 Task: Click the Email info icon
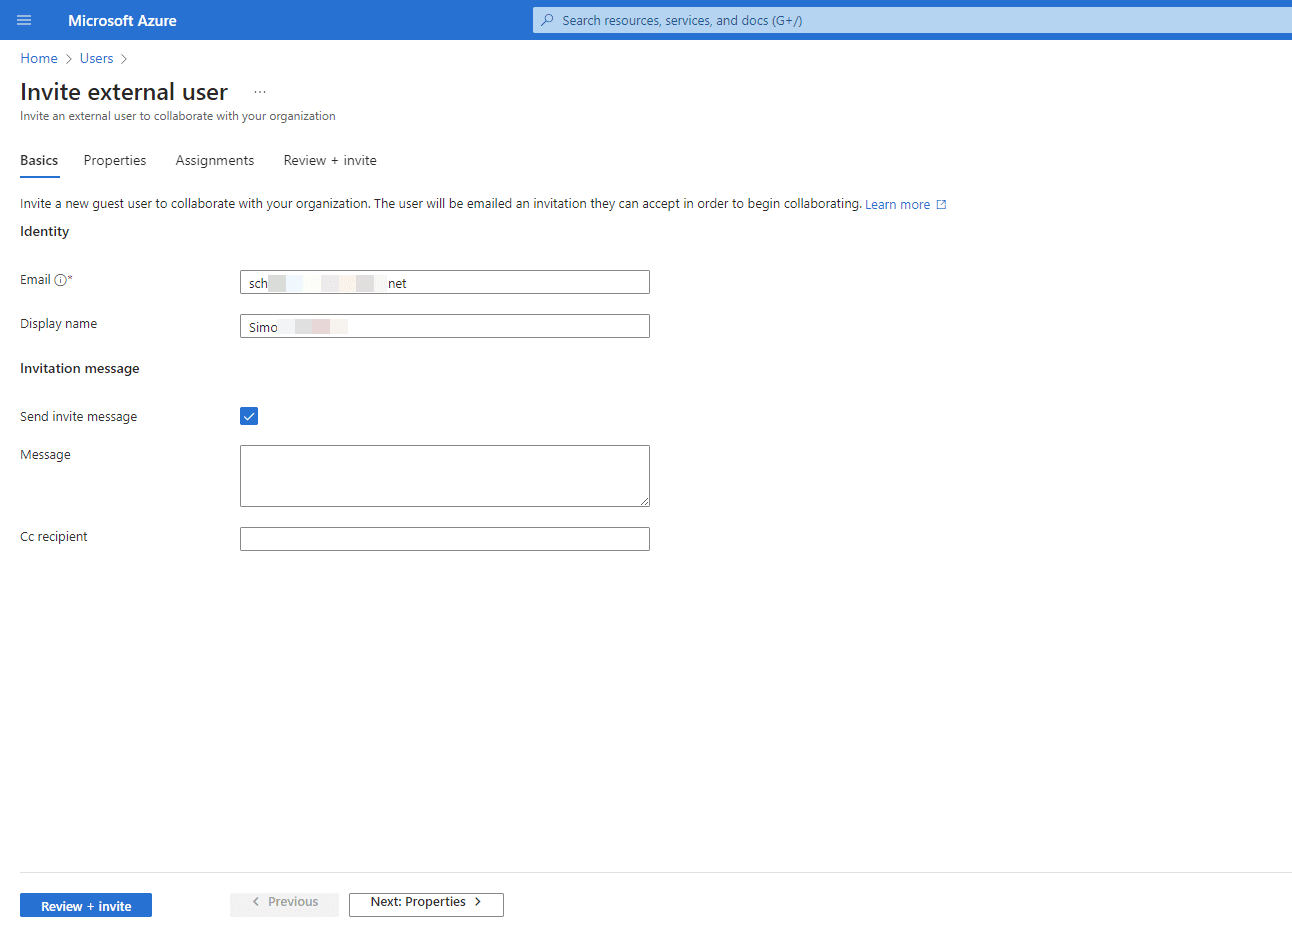pyautogui.click(x=60, y=280)
